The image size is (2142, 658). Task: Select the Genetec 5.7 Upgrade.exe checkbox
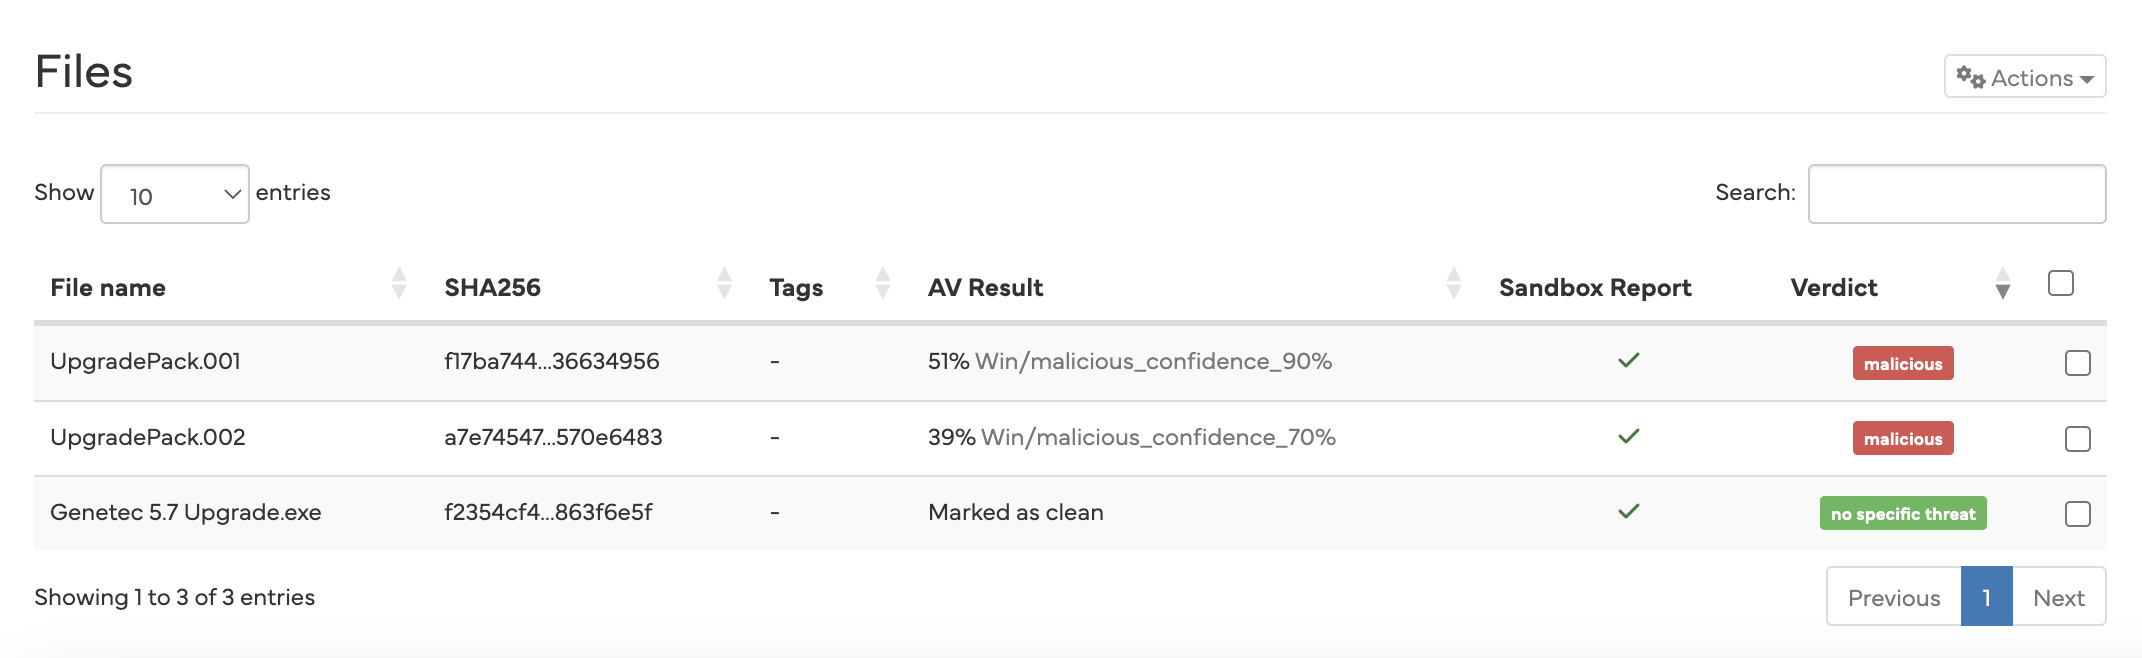[x=2077, y=514]
